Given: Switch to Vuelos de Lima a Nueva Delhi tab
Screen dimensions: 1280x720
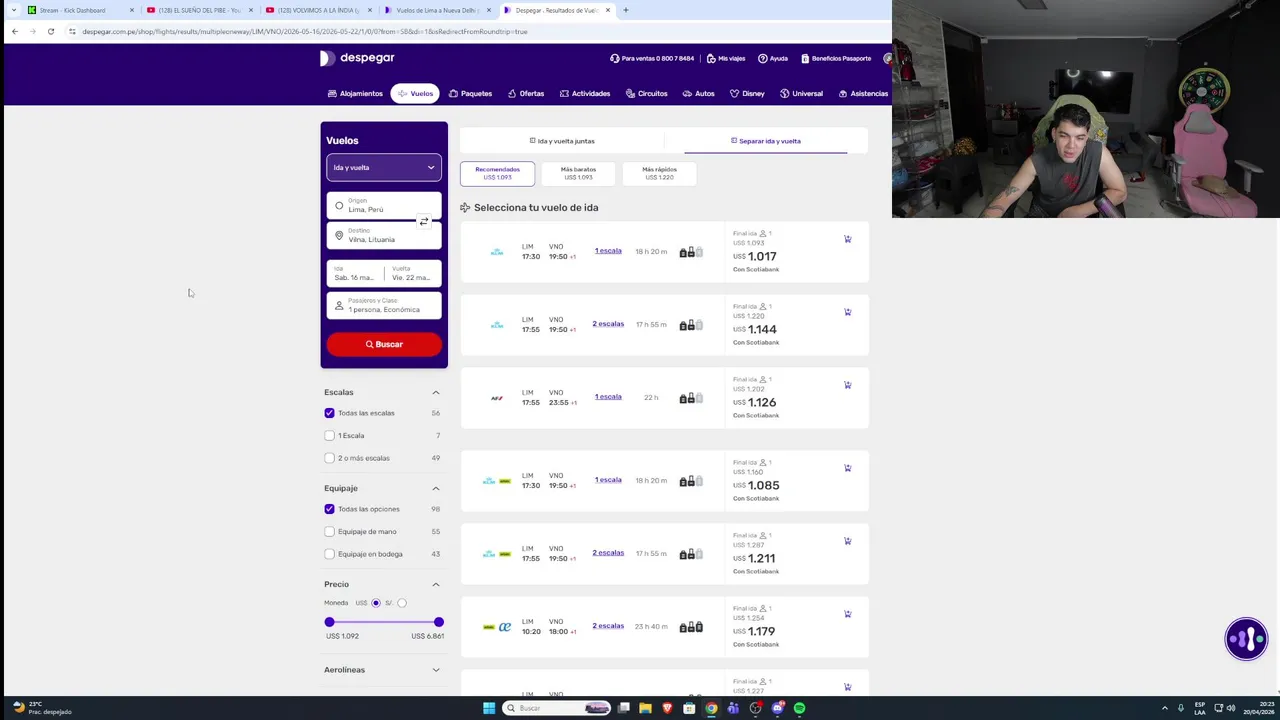Looking at the screenshot, I should click(438, 10).
